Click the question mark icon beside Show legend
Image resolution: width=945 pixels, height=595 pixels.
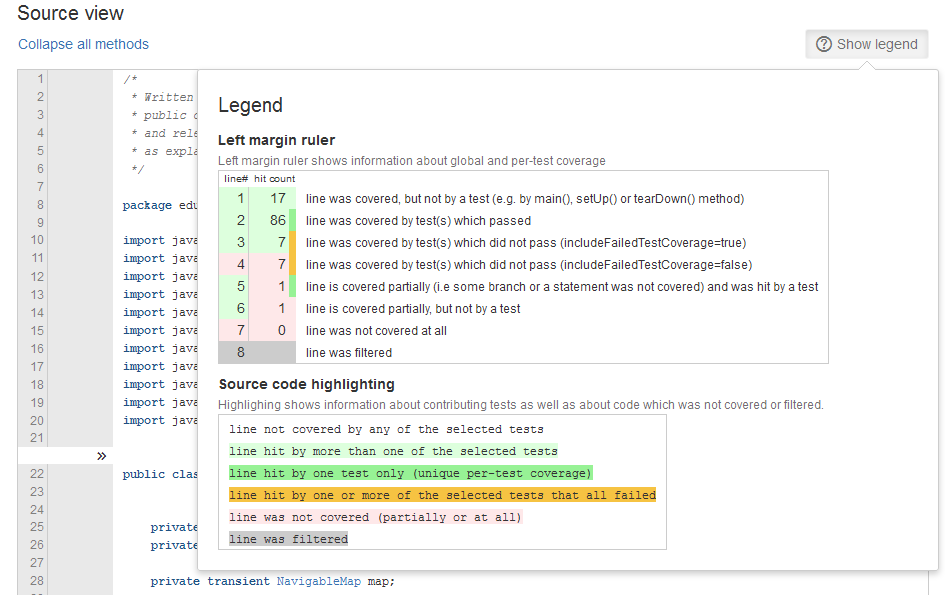[824, 44]
